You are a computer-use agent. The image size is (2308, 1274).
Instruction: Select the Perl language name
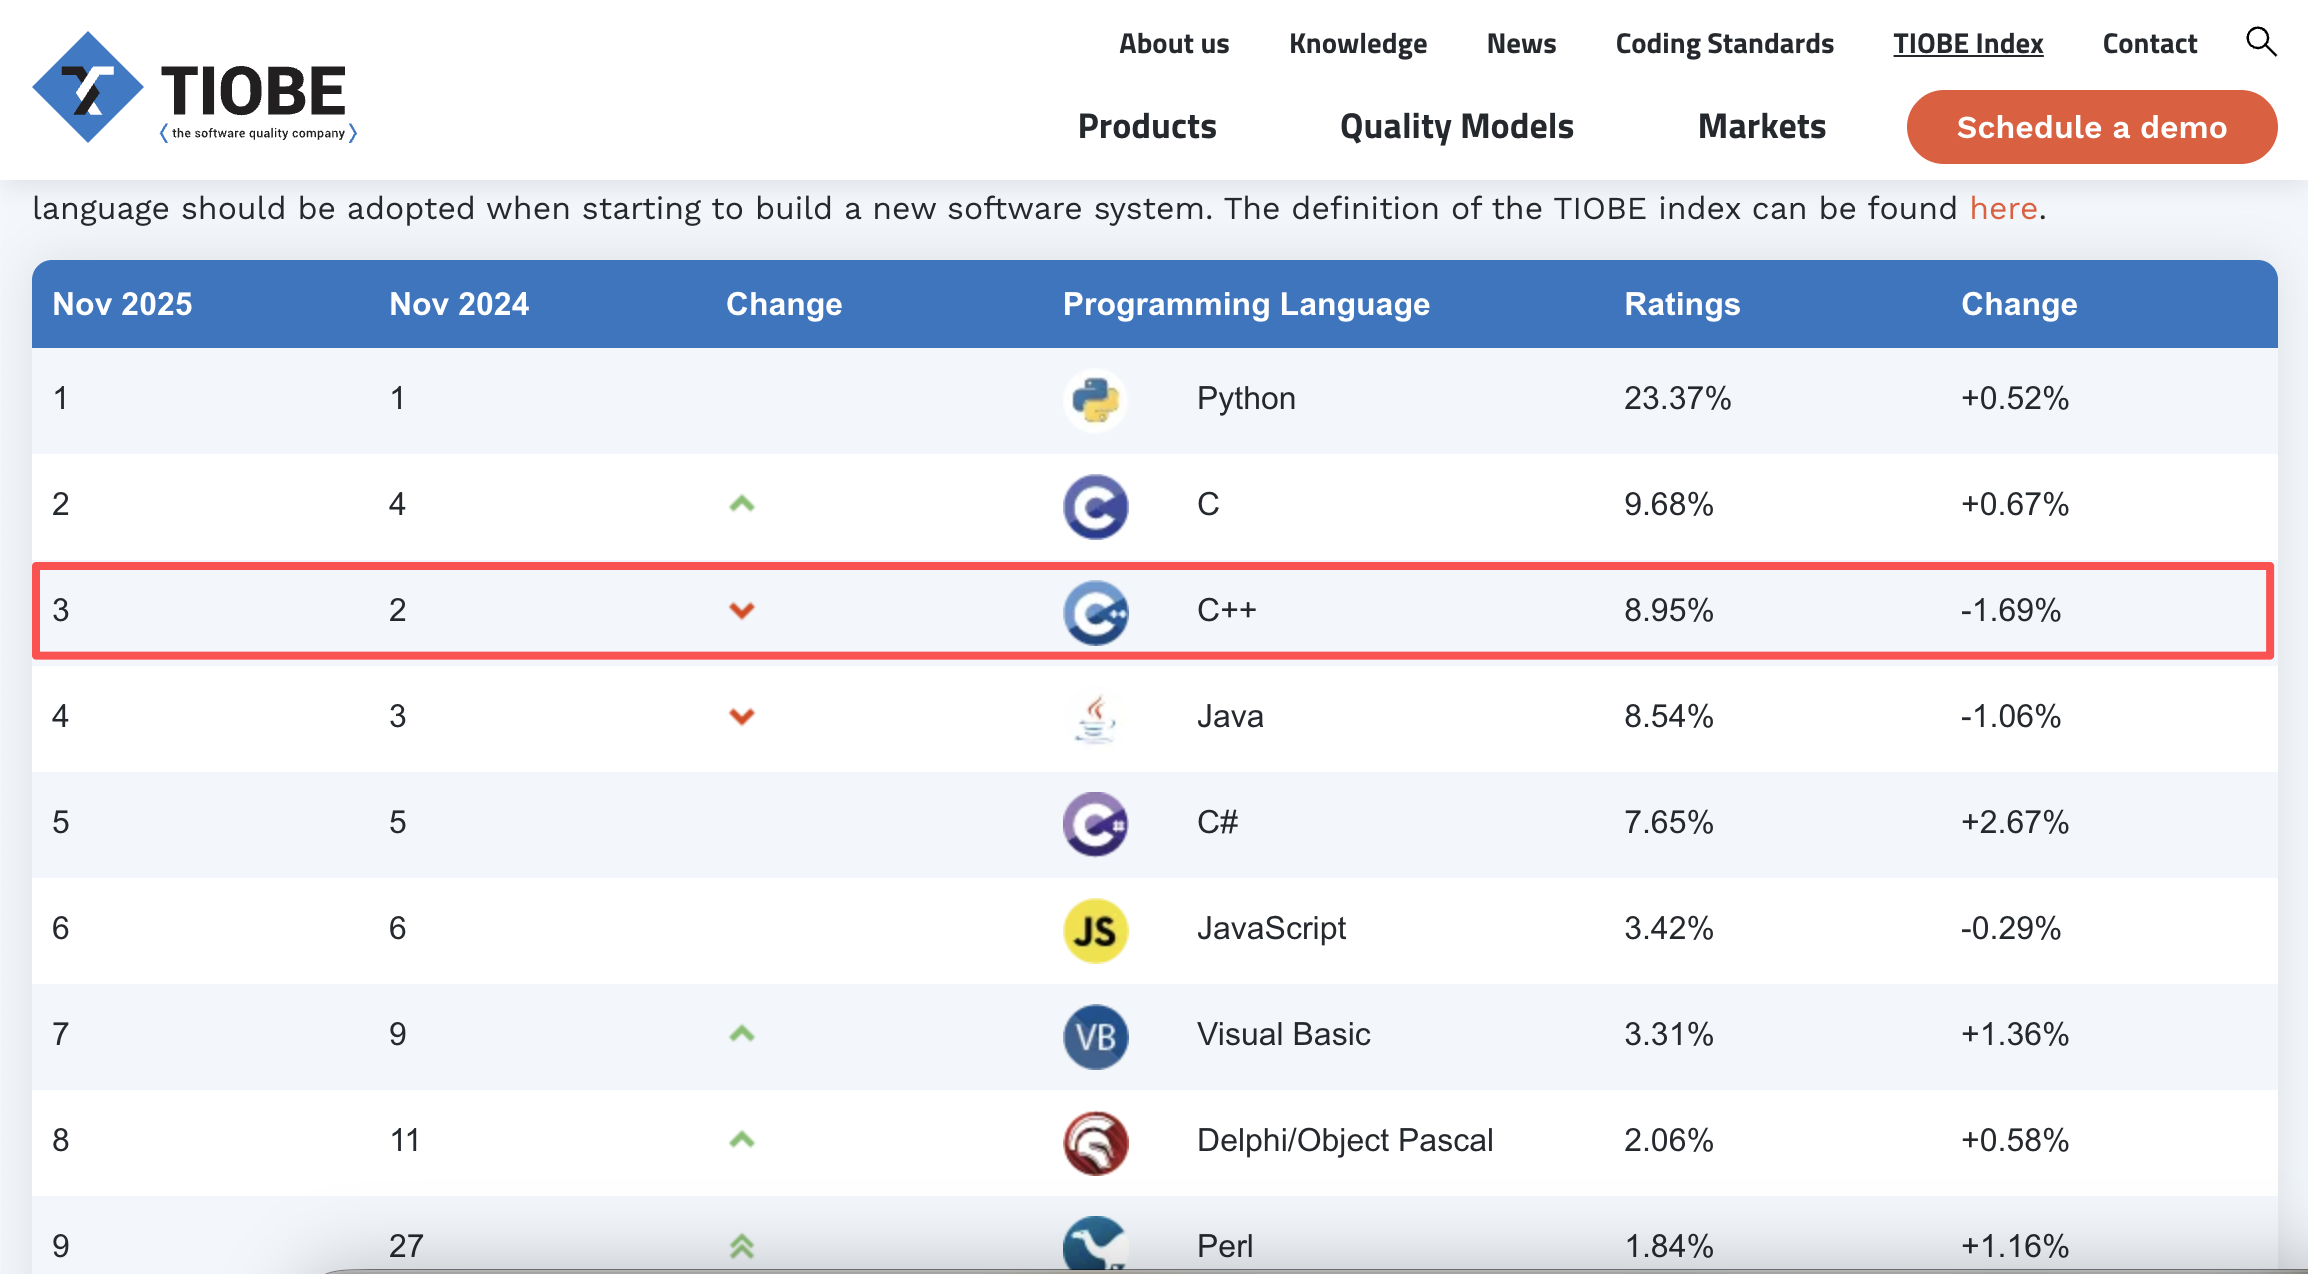1225,1246
